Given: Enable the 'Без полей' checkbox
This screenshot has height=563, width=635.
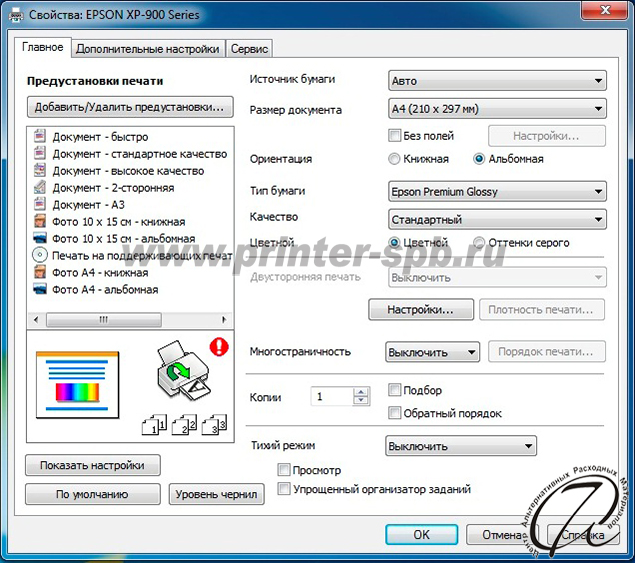Looking at the screenshot, I should [x=394, y=135].
